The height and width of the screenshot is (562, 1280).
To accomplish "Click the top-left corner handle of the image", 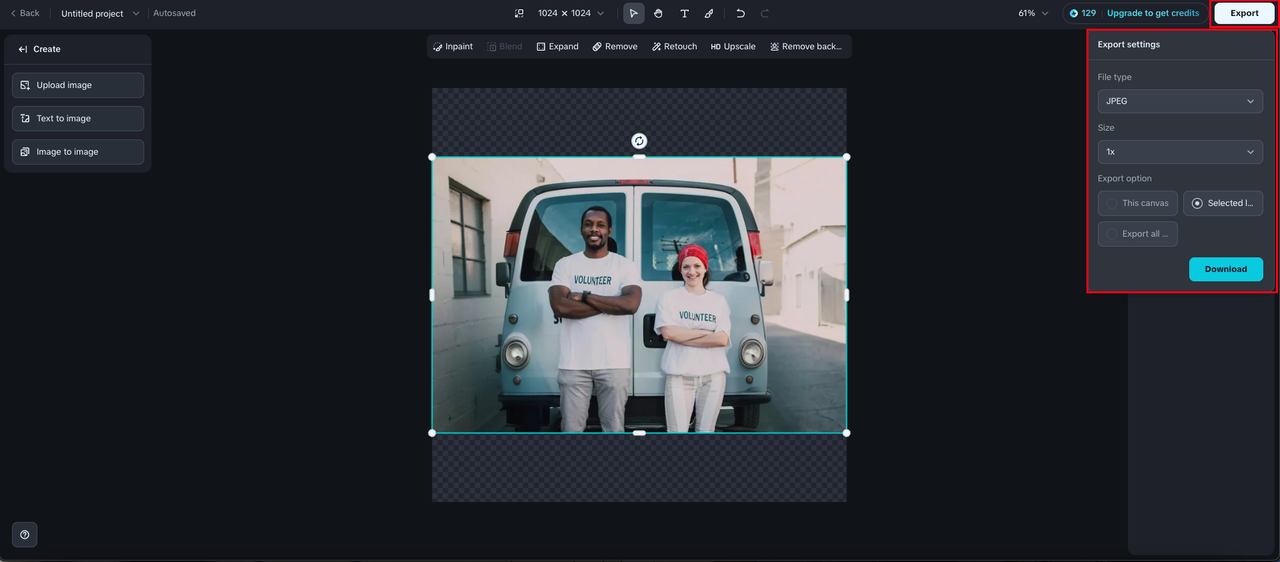I will pos(432,157).
